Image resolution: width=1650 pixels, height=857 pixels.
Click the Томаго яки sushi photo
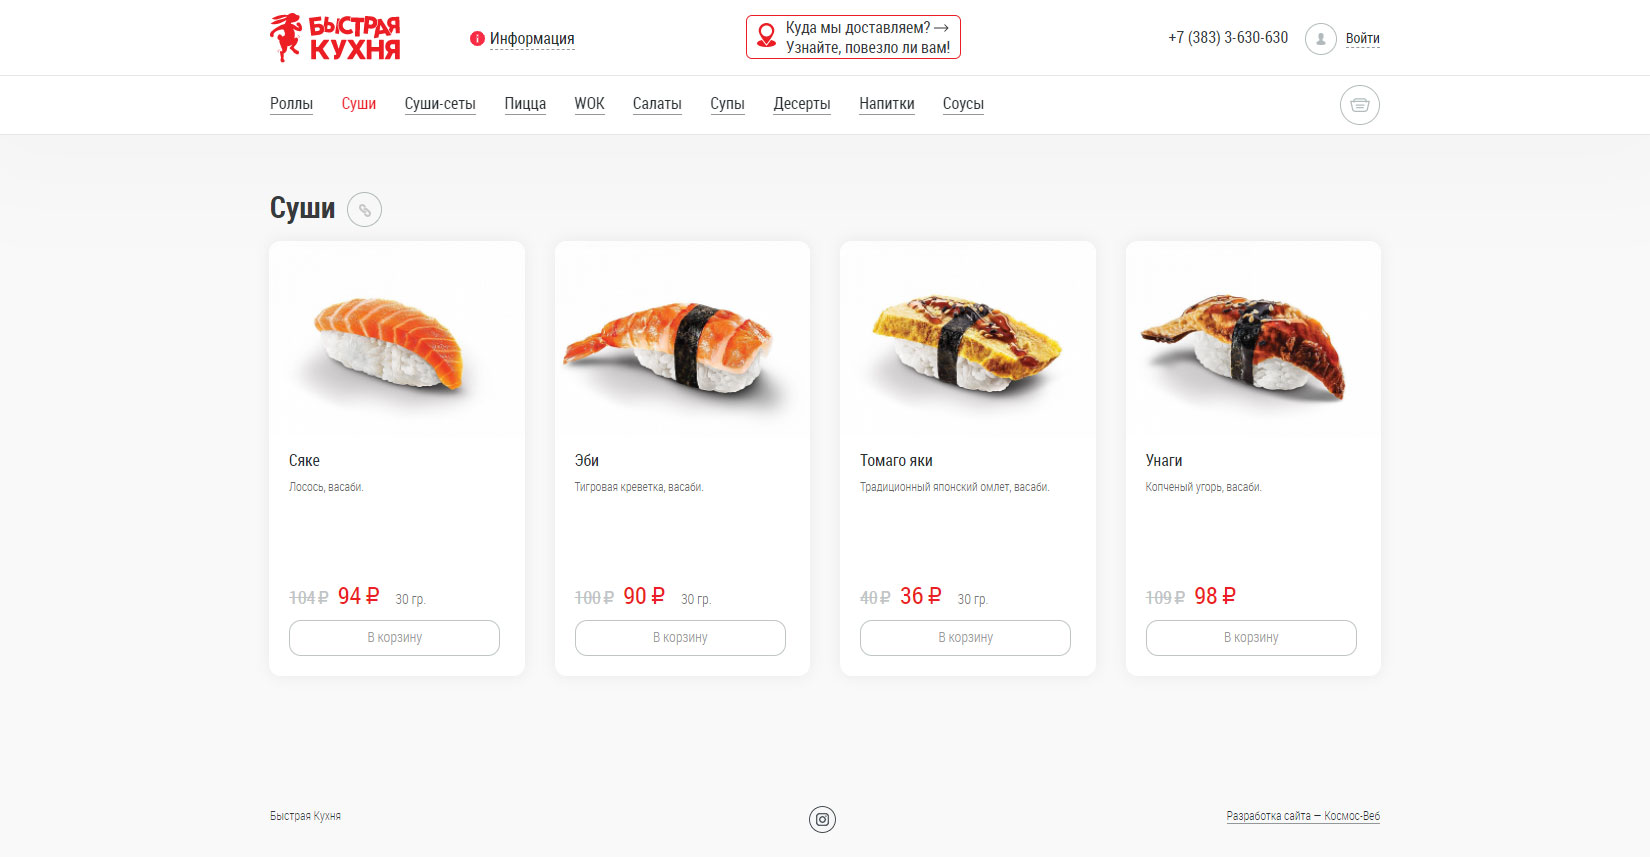(x=967, y=340)
